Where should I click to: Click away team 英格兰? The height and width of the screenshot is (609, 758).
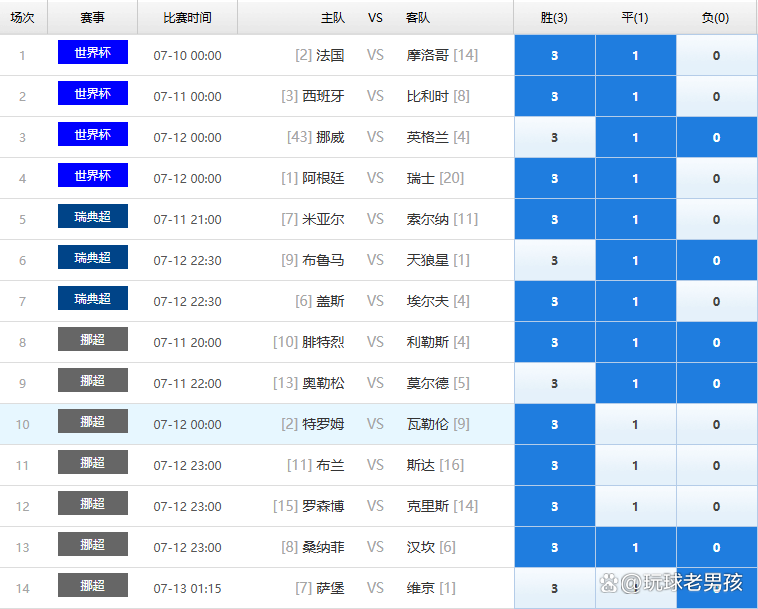(428, 137)
